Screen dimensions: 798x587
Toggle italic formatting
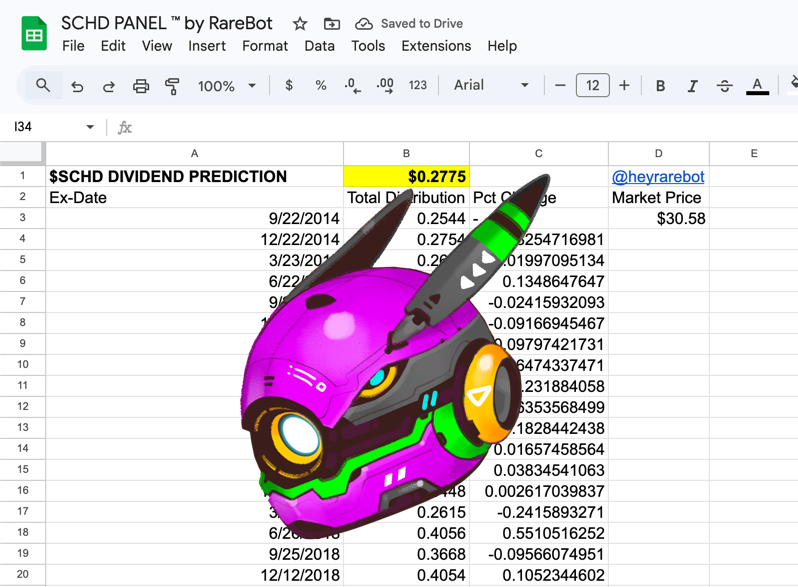tap(692, 86)
